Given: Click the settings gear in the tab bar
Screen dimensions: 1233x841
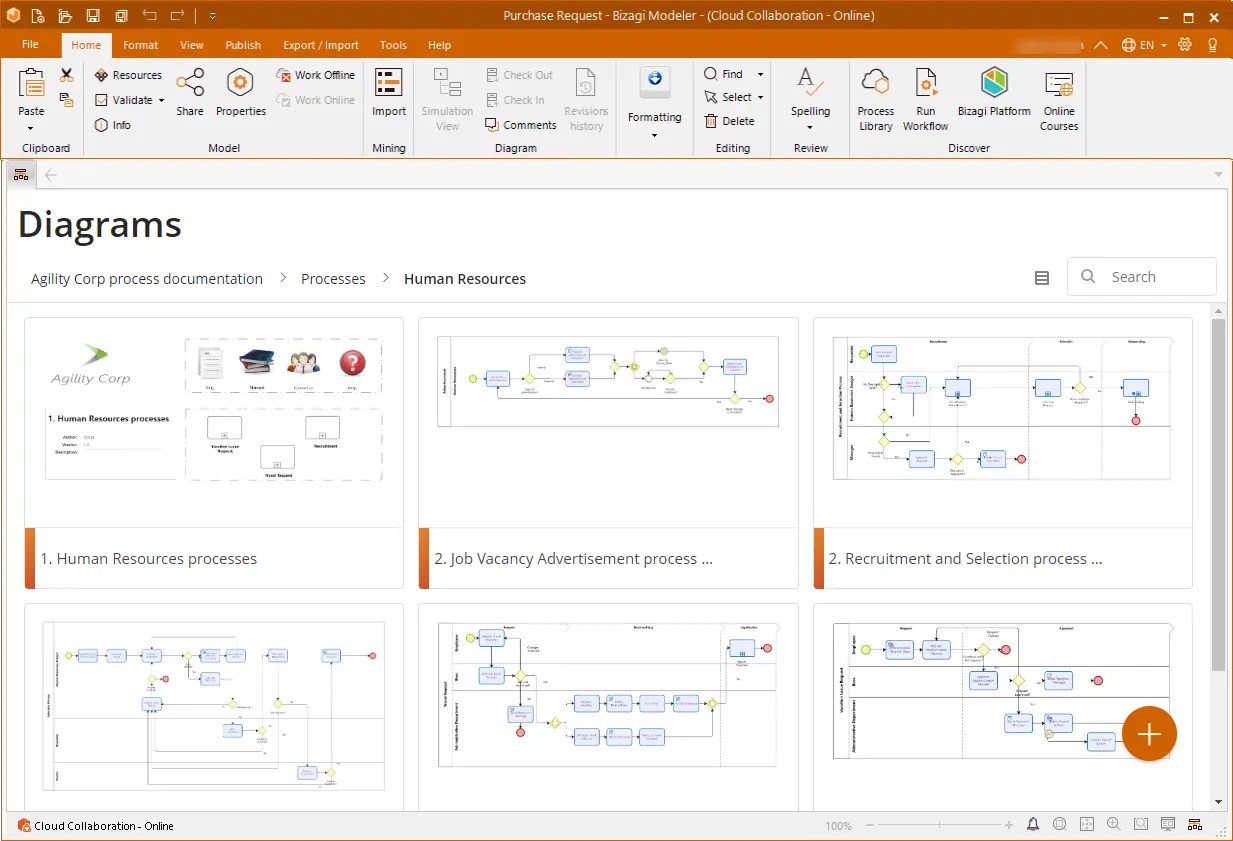Looking at the screenshot, I should tap(1186, 45).
